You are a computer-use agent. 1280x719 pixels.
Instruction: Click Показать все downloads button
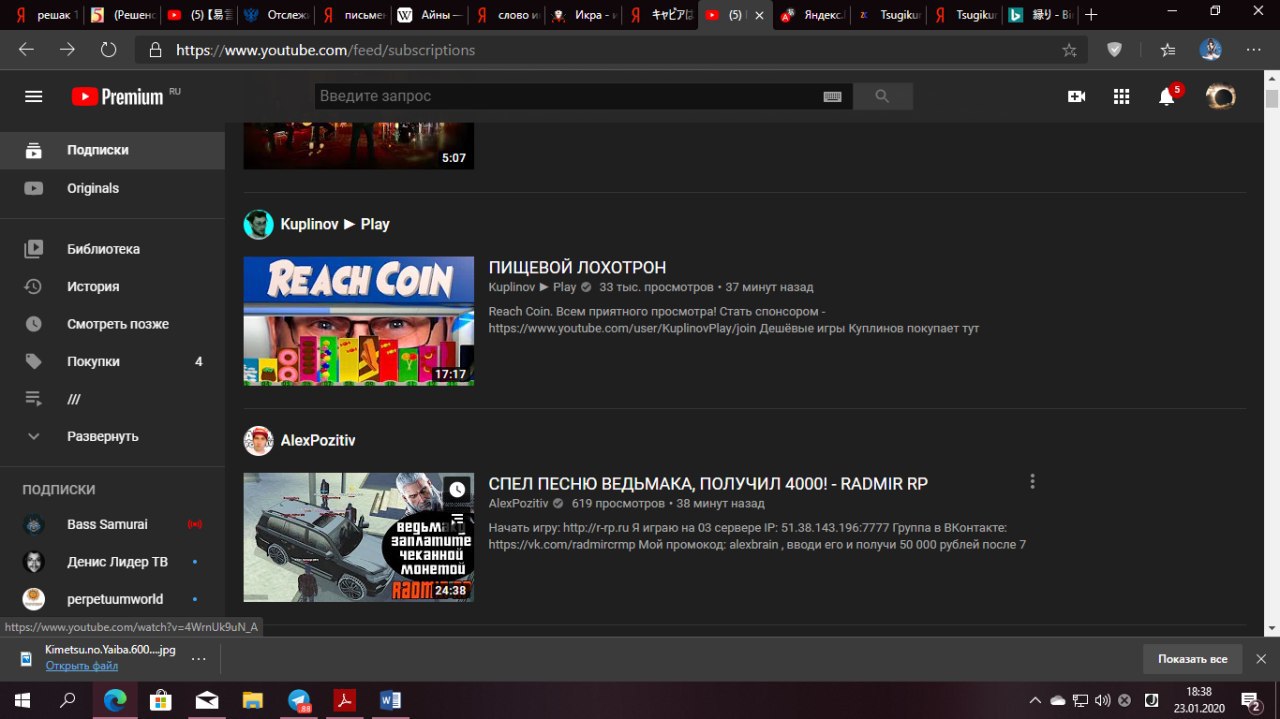(1192, 659)
